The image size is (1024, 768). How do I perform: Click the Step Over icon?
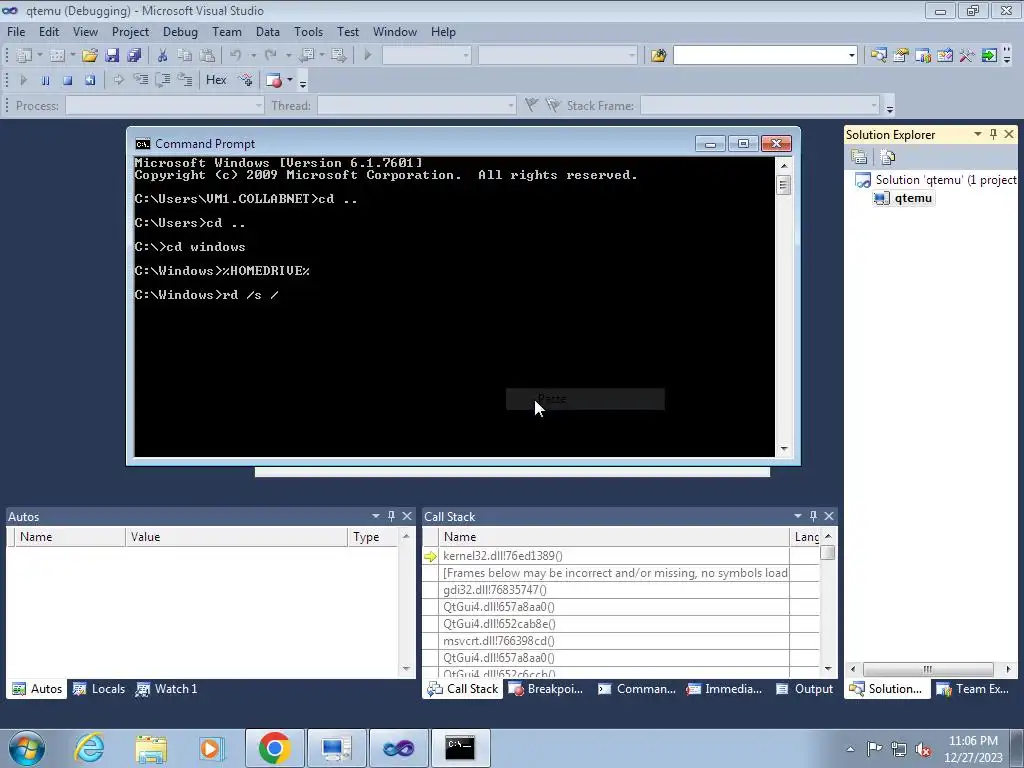tap(163, 80)
